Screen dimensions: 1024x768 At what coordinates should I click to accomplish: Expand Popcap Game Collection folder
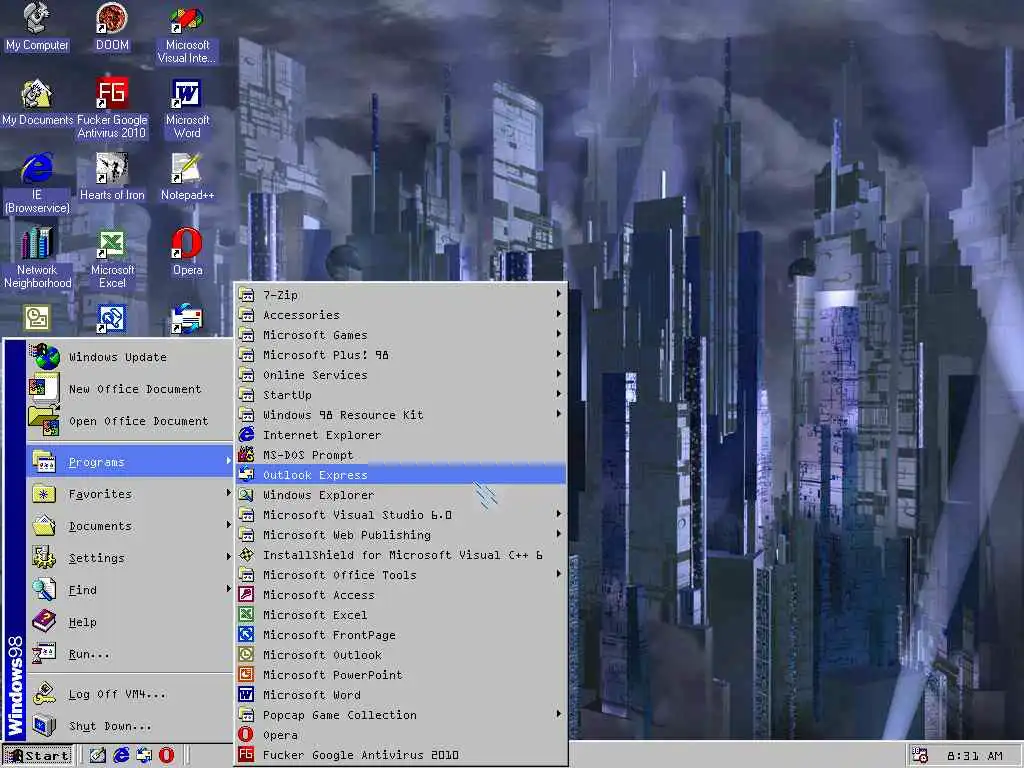(x=401, y=714)
